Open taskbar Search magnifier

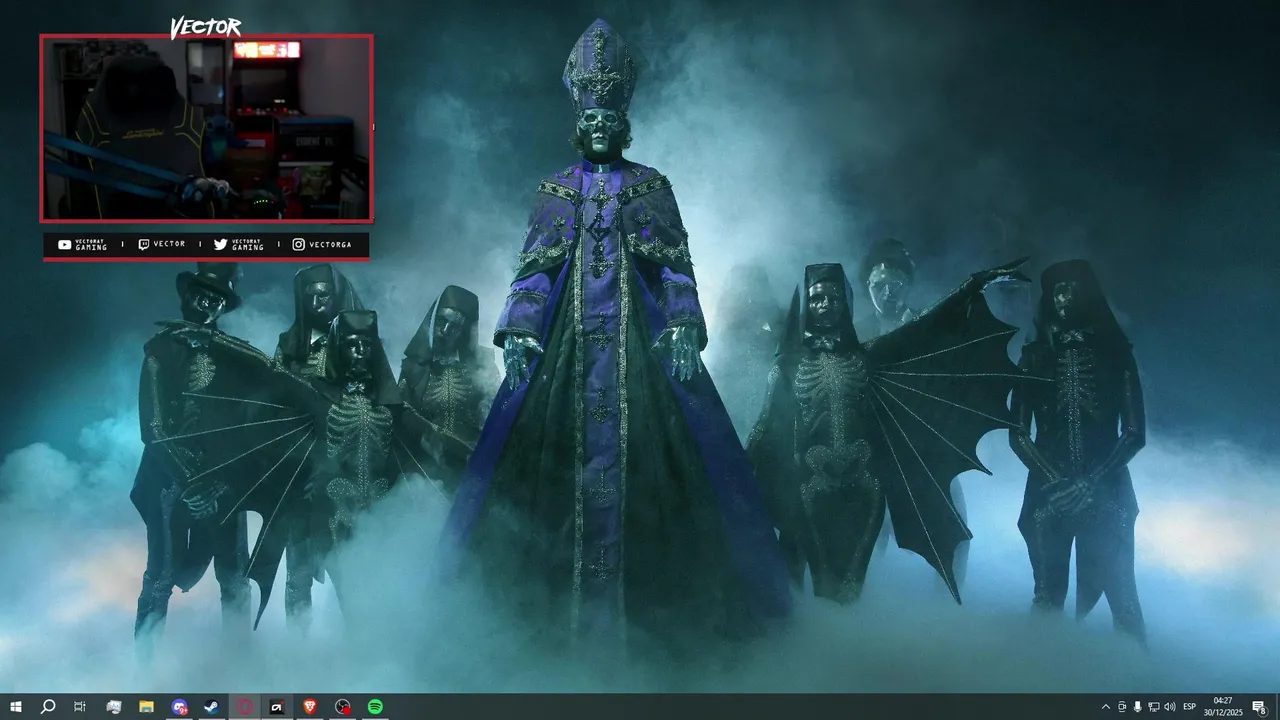pyautogui.click(x=48, y=707)
